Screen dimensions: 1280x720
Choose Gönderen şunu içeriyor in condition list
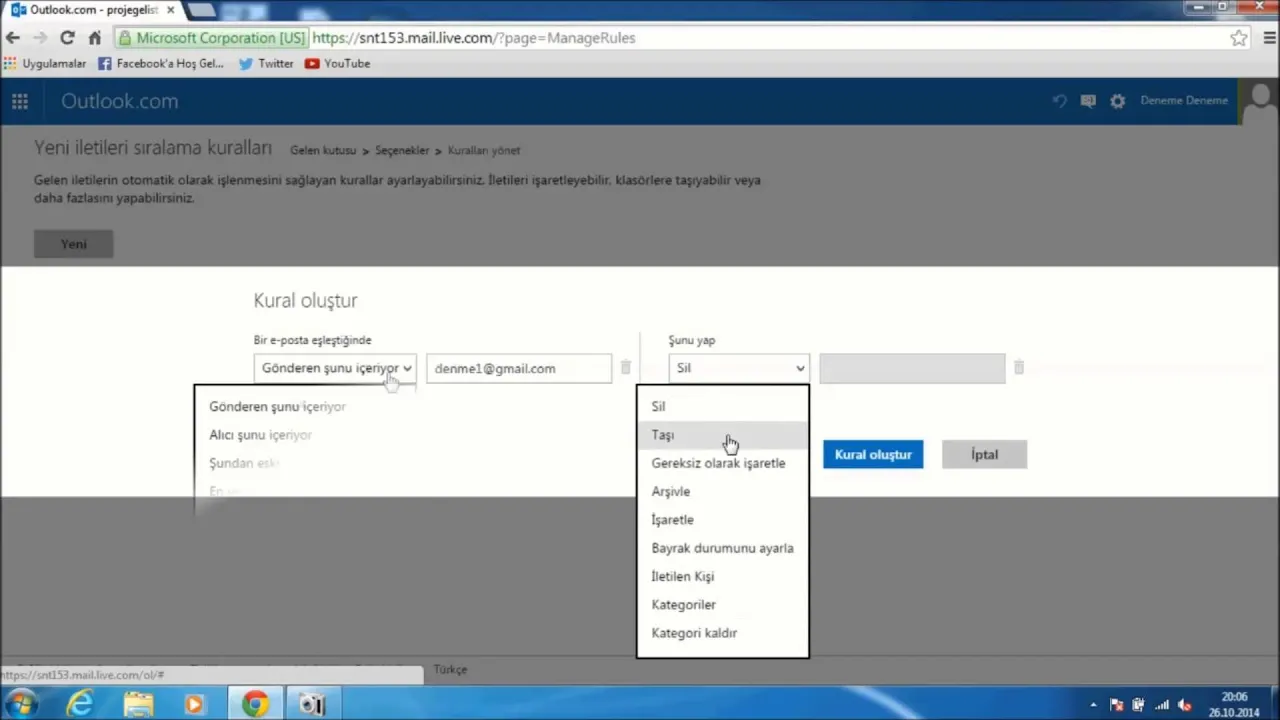point(278,407)
